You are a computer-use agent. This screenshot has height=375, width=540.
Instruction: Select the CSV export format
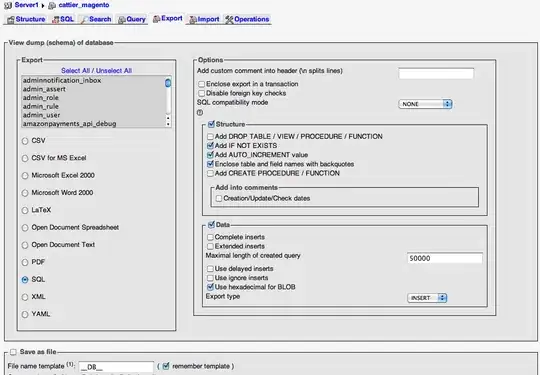(25, 141)
